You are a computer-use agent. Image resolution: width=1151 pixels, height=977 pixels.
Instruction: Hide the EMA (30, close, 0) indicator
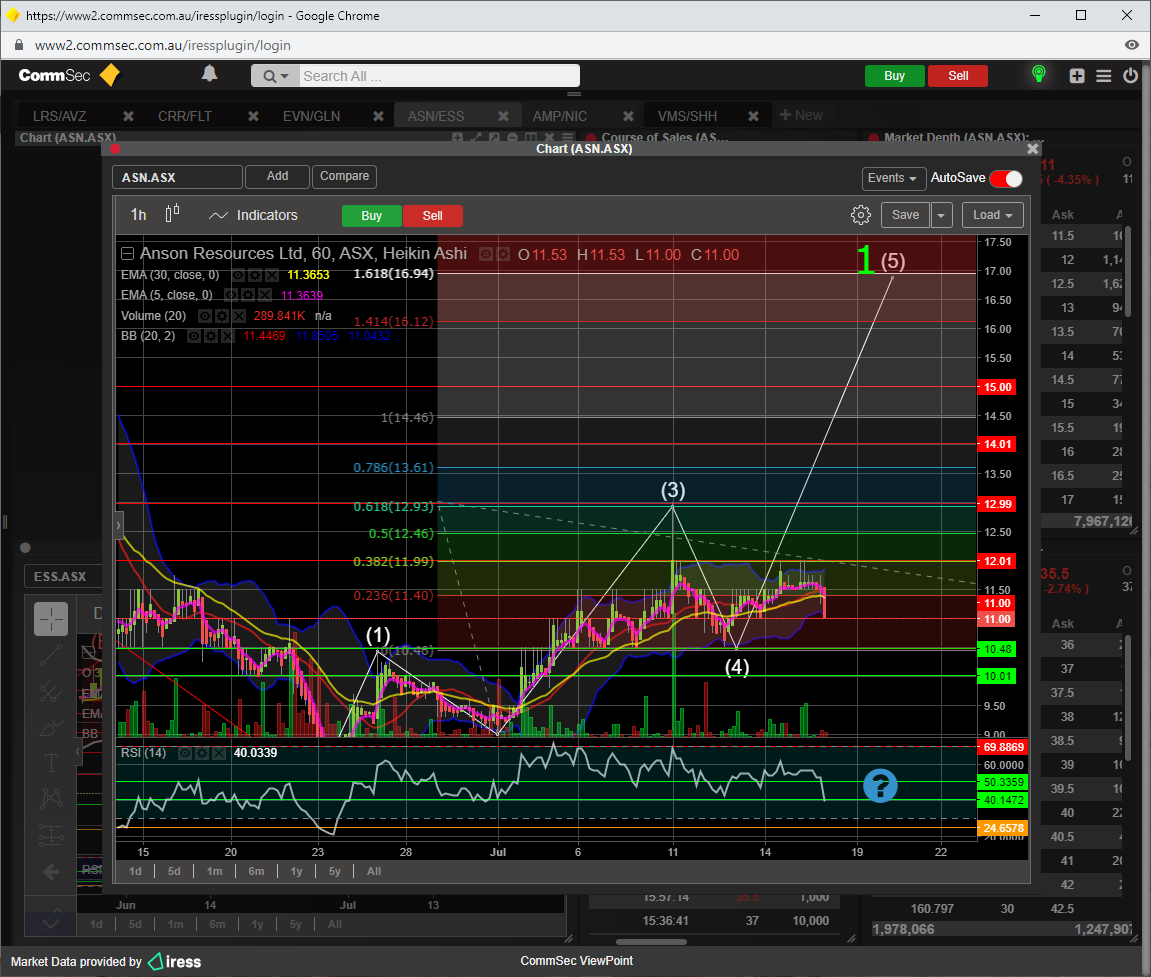point(238,275)
